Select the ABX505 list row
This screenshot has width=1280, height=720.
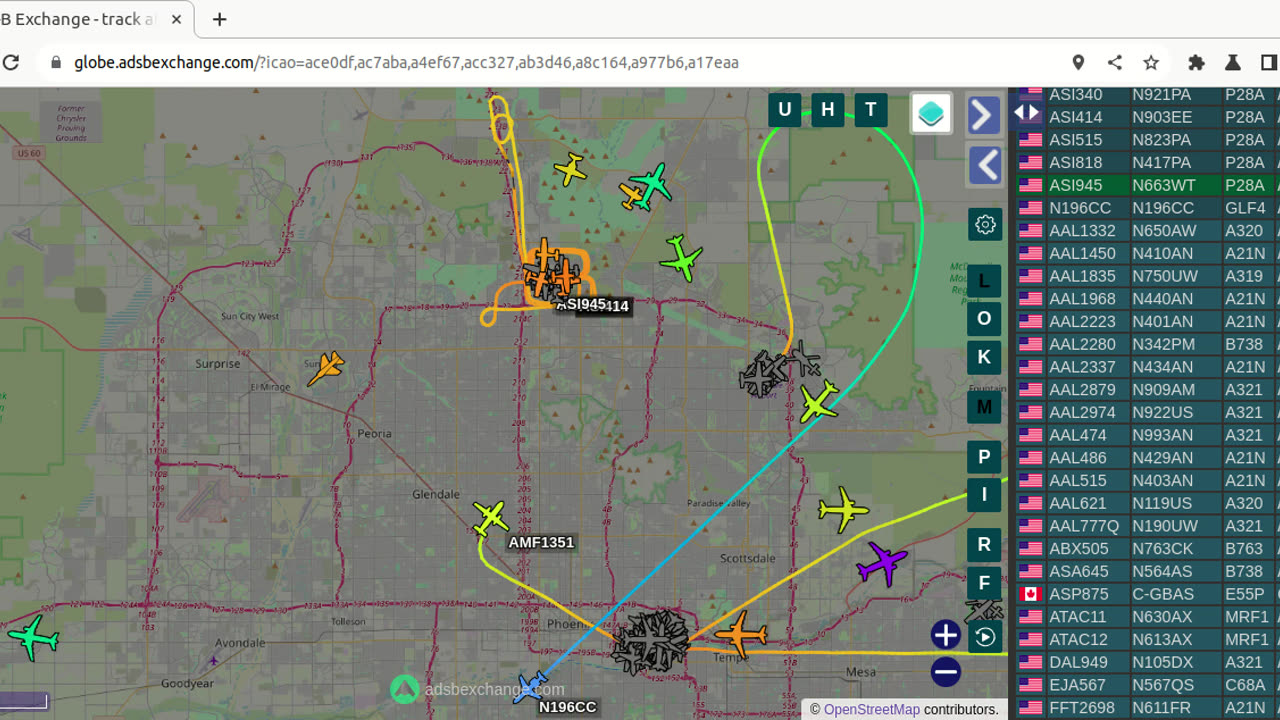[1147, 549]
